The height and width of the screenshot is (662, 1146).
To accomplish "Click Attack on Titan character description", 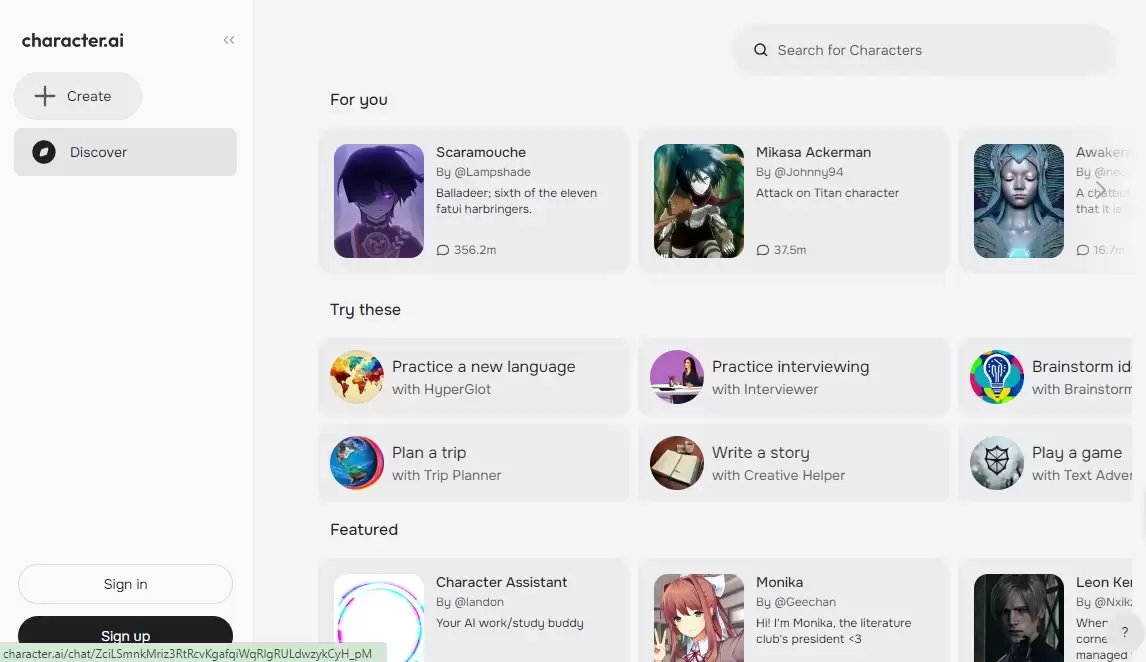I will point(827,193).
